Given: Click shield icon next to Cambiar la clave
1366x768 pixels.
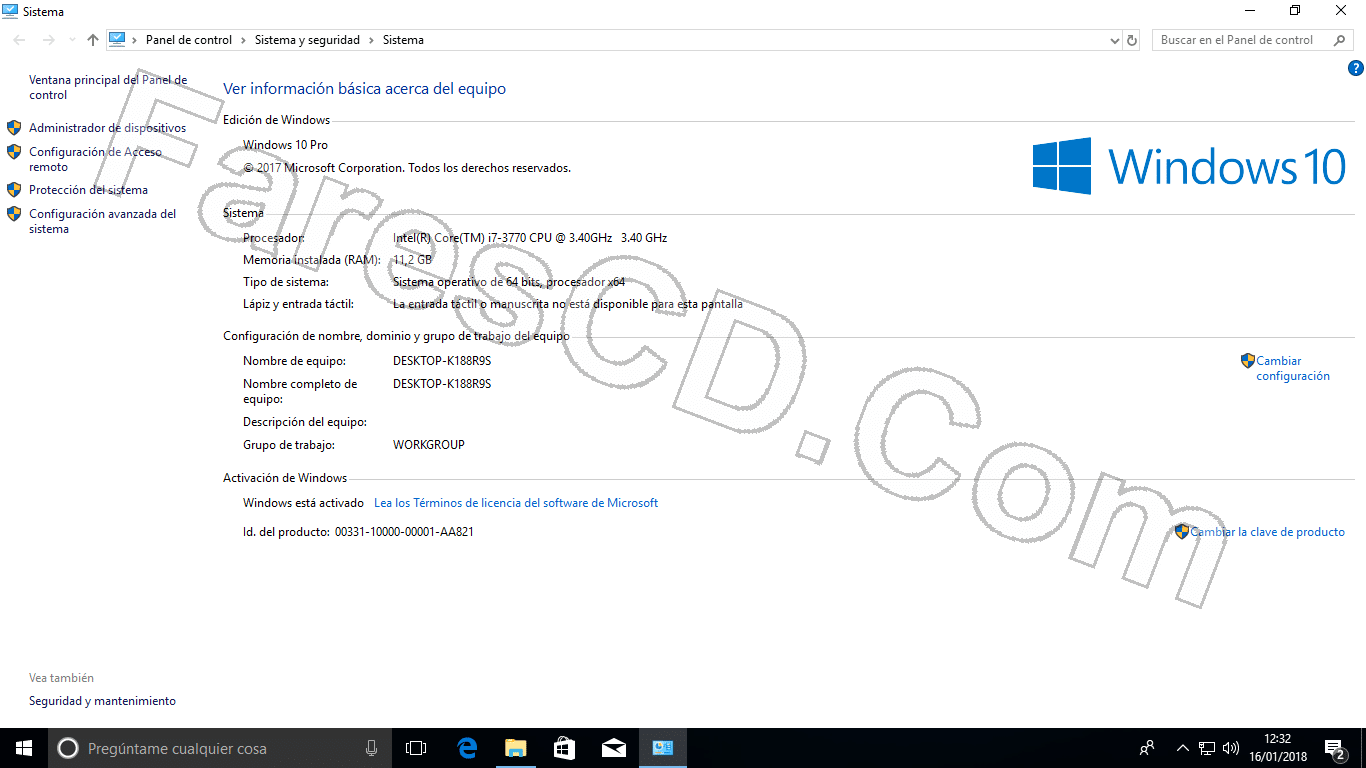Looking at the screenshot, I should [x=1182, y=532].
